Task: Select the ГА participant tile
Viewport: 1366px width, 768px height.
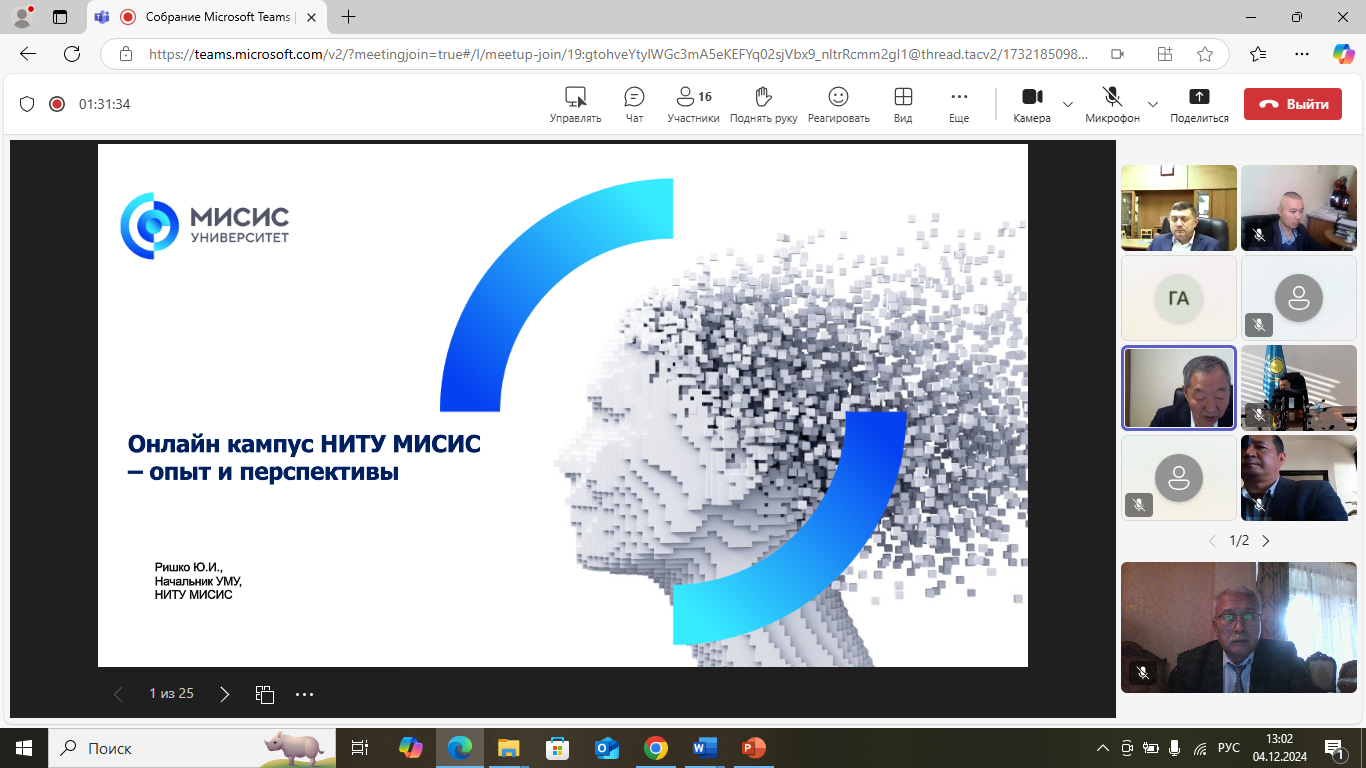Action: pyautogui.click(x=1179, y=298)
